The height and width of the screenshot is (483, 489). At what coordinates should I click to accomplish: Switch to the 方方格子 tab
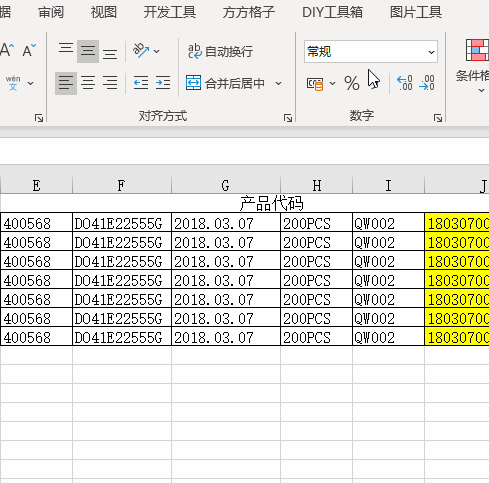249,12
